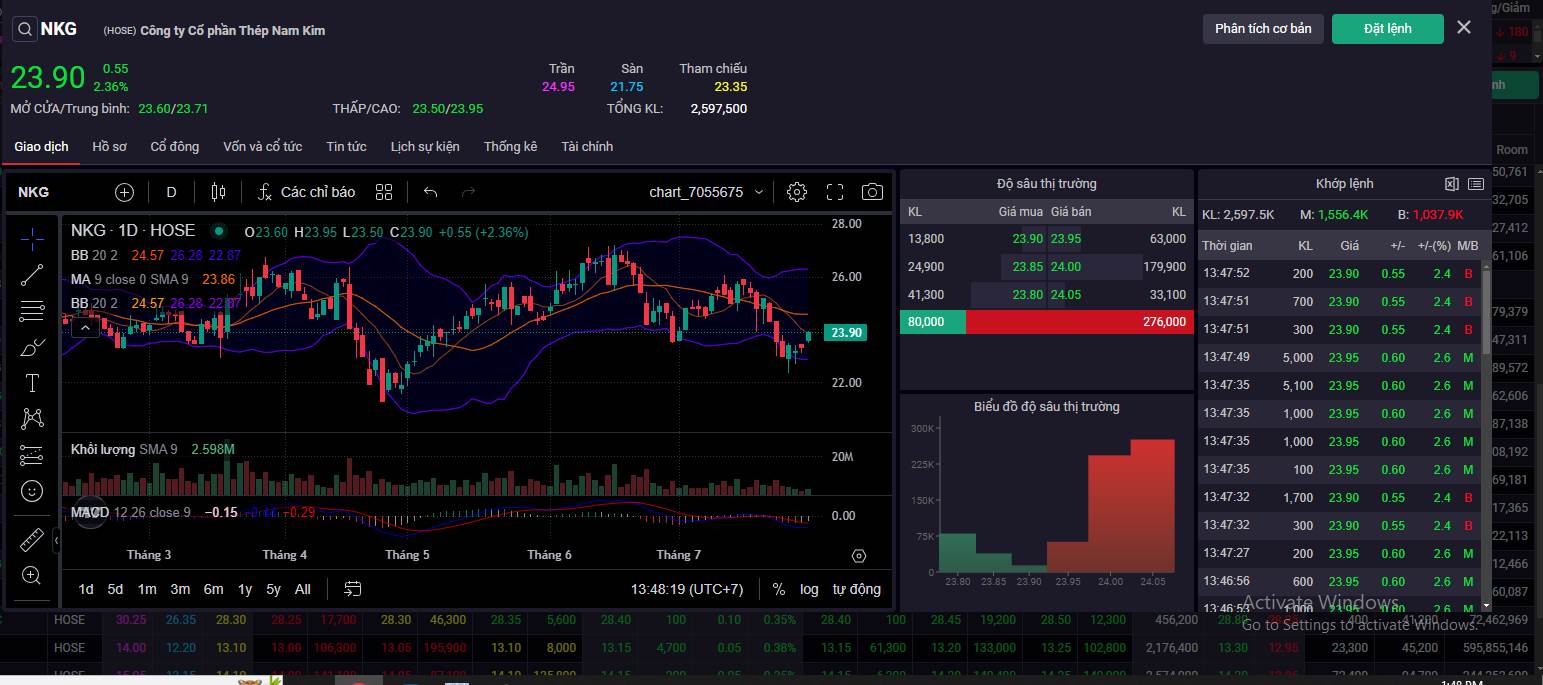Open the candlestick chart style menu
Viewport: 1543px width, 685px height.
click(x=218, y=192)
